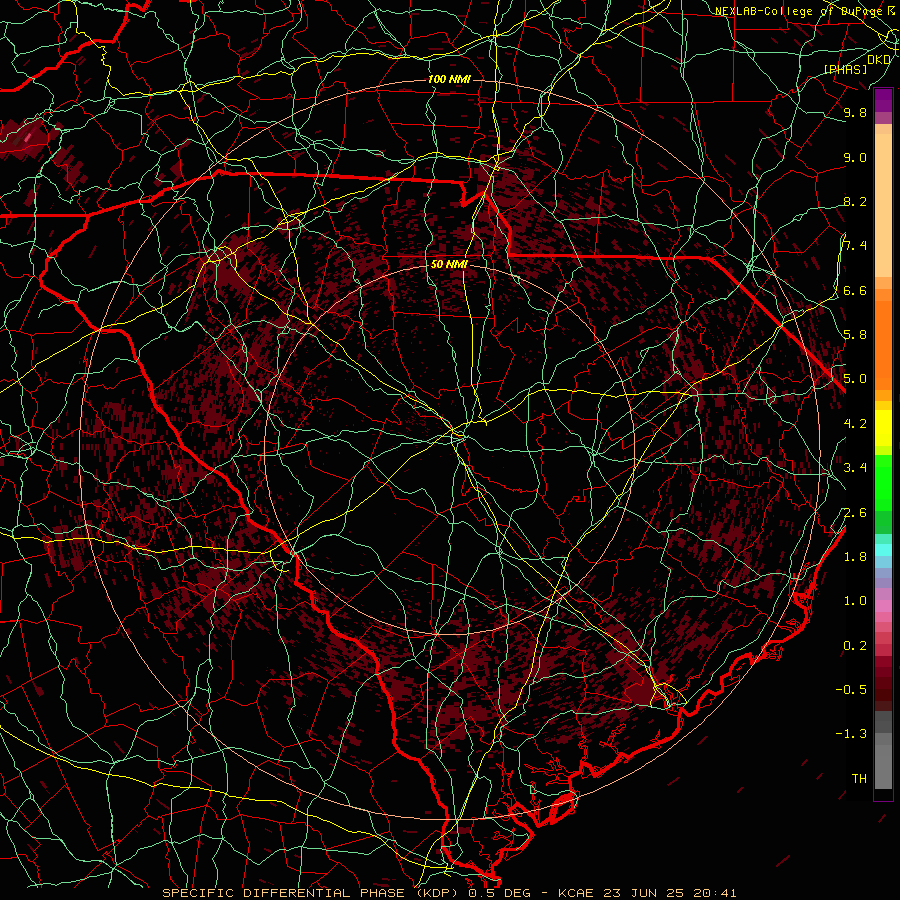Click the 1.8 legend value
This screenshot has width=900, height=900.
(x=855, y=557)
